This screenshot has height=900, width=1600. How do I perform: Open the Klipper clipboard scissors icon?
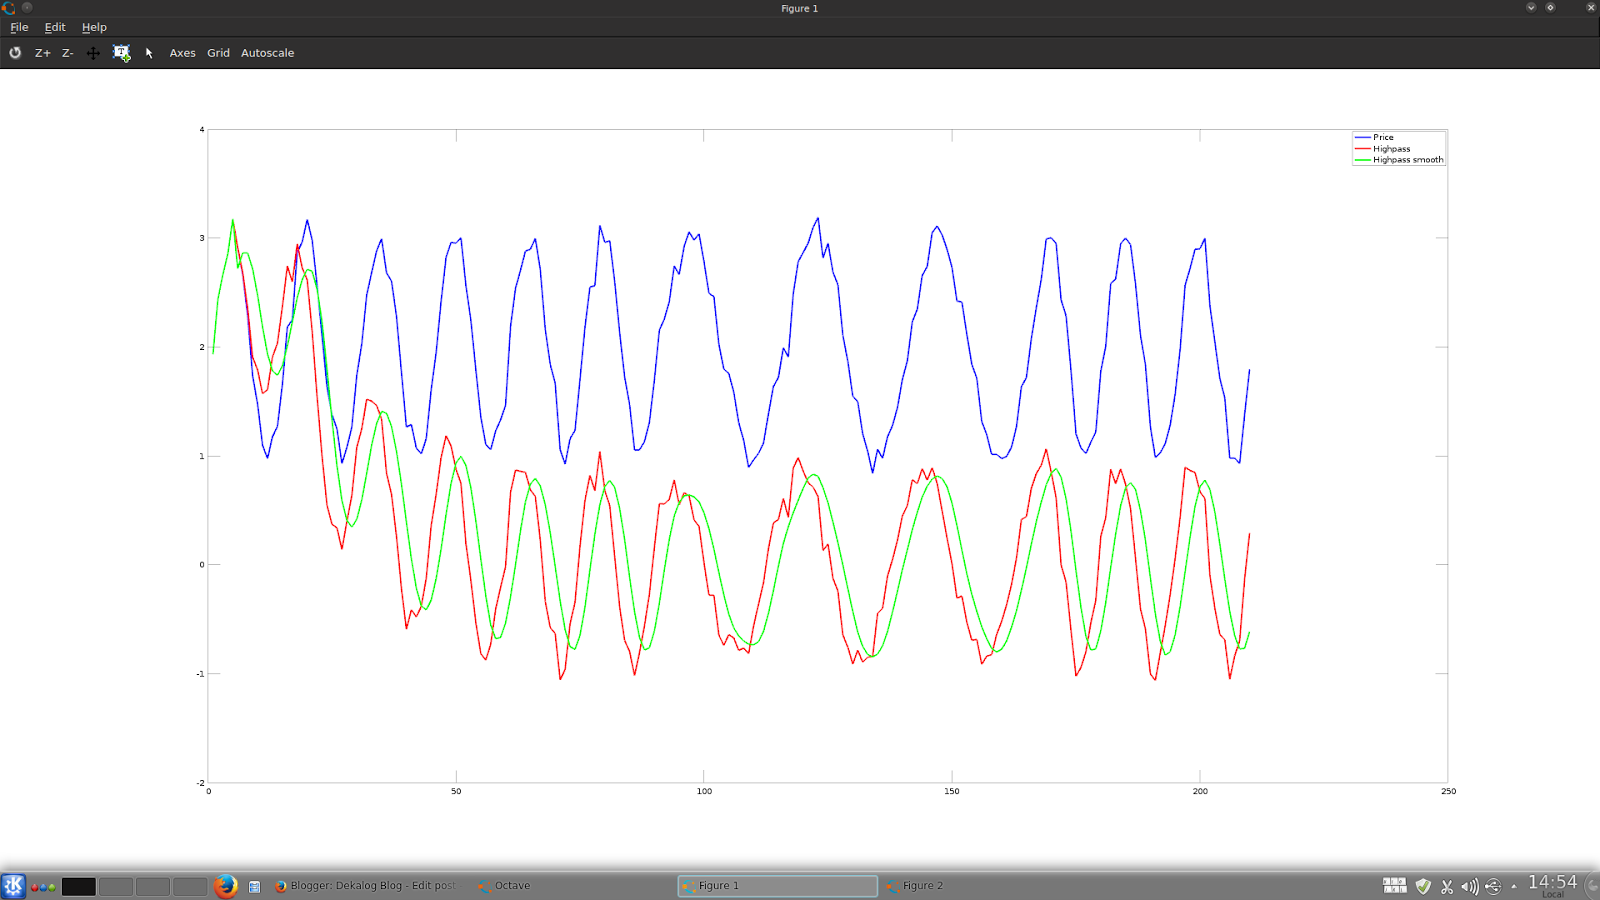pos(1446,886)
